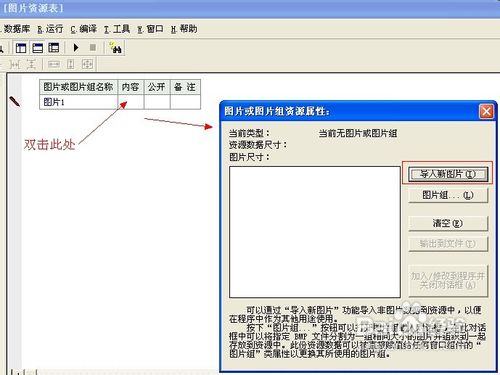Open the C.编译 menu
Viewport: 500px width, 375px height.
click(84, 29)
